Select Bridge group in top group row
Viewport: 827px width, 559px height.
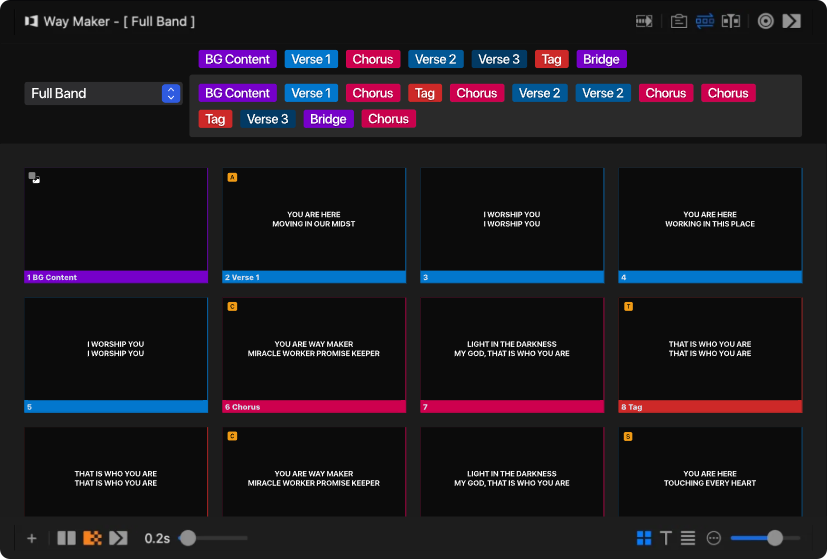pyautogui.click(x=601, y=59)
